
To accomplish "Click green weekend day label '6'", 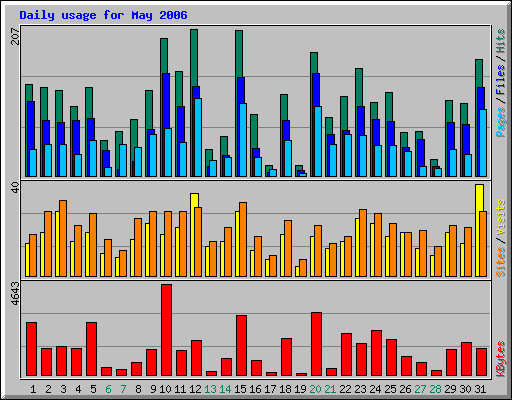I will [108, 389].
